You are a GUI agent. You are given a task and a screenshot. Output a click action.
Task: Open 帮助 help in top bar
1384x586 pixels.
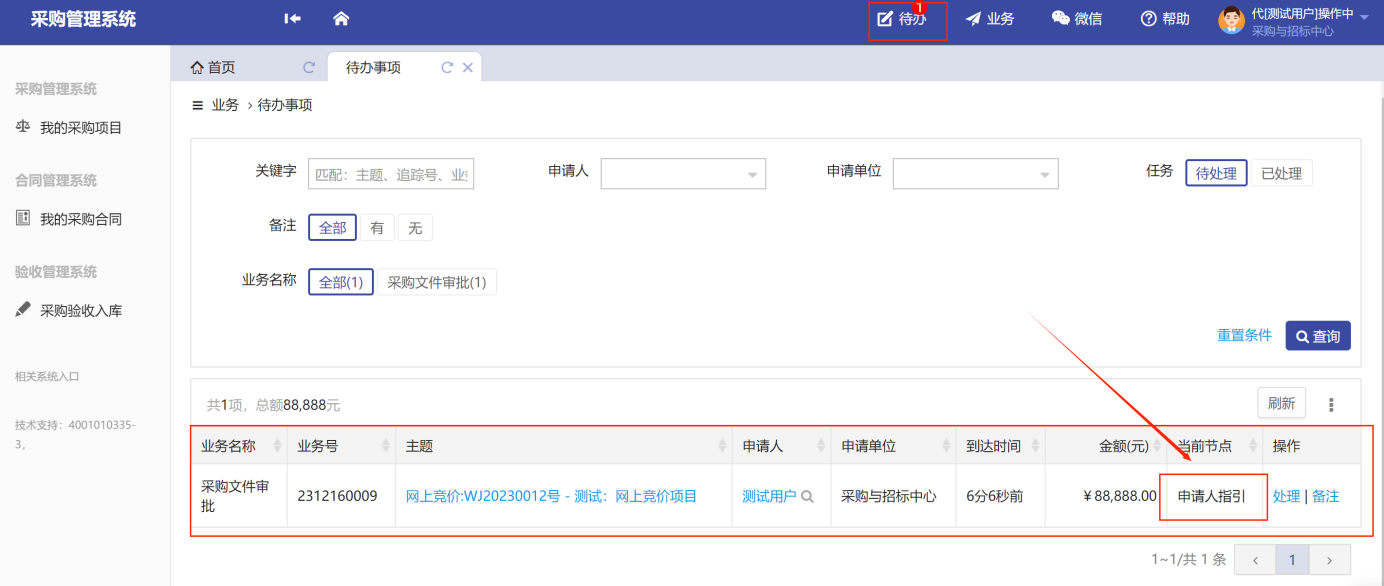pyautogui.click(x=1165, y=19)
